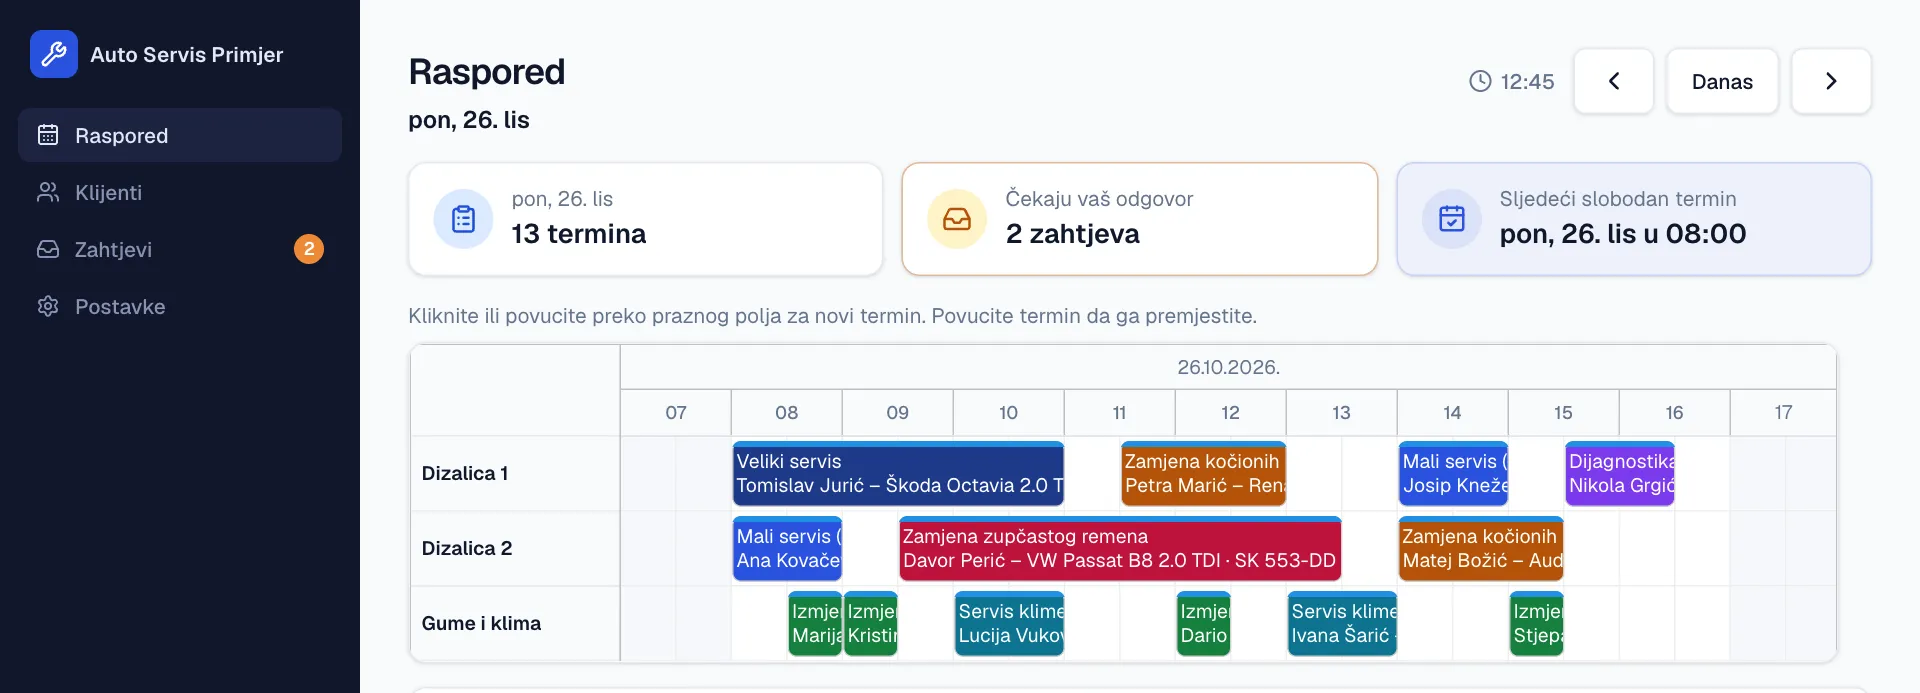Click the calendar-check icon in slobodan termin card
The width and height of the screenshot is (1920, 693).
[x=1452, y=219]
